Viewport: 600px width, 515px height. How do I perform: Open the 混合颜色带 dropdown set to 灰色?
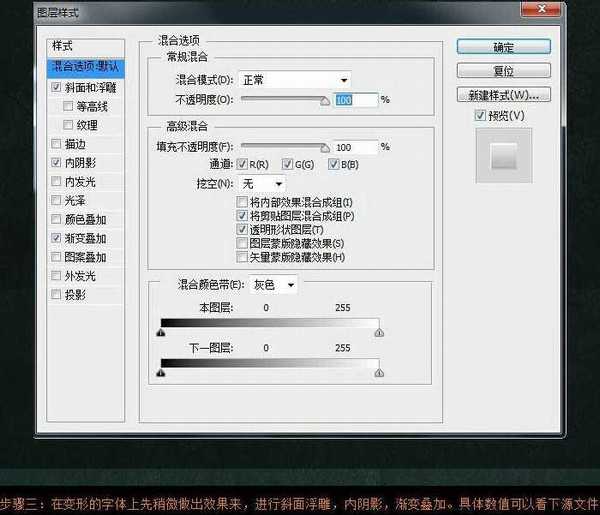(x=273, y=285)
